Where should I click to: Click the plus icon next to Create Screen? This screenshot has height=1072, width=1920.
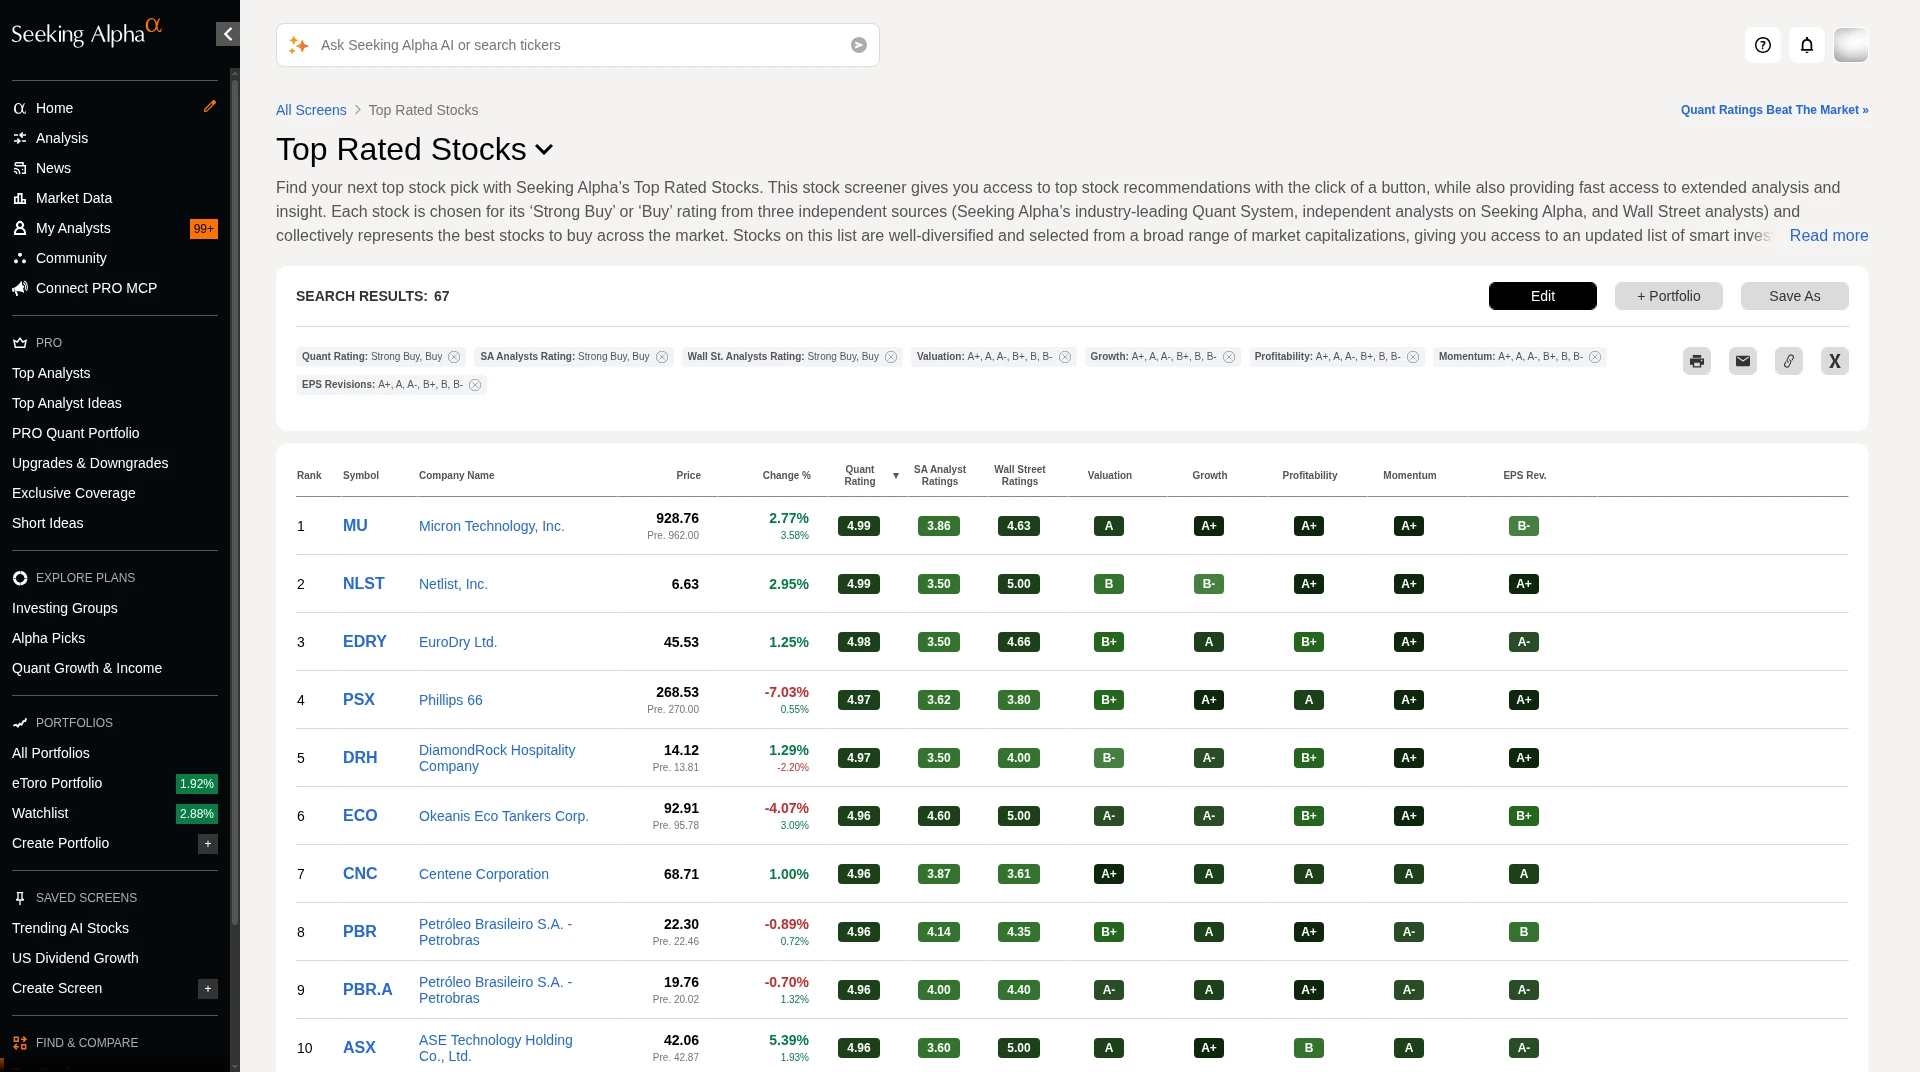click(x=208, y=989)
